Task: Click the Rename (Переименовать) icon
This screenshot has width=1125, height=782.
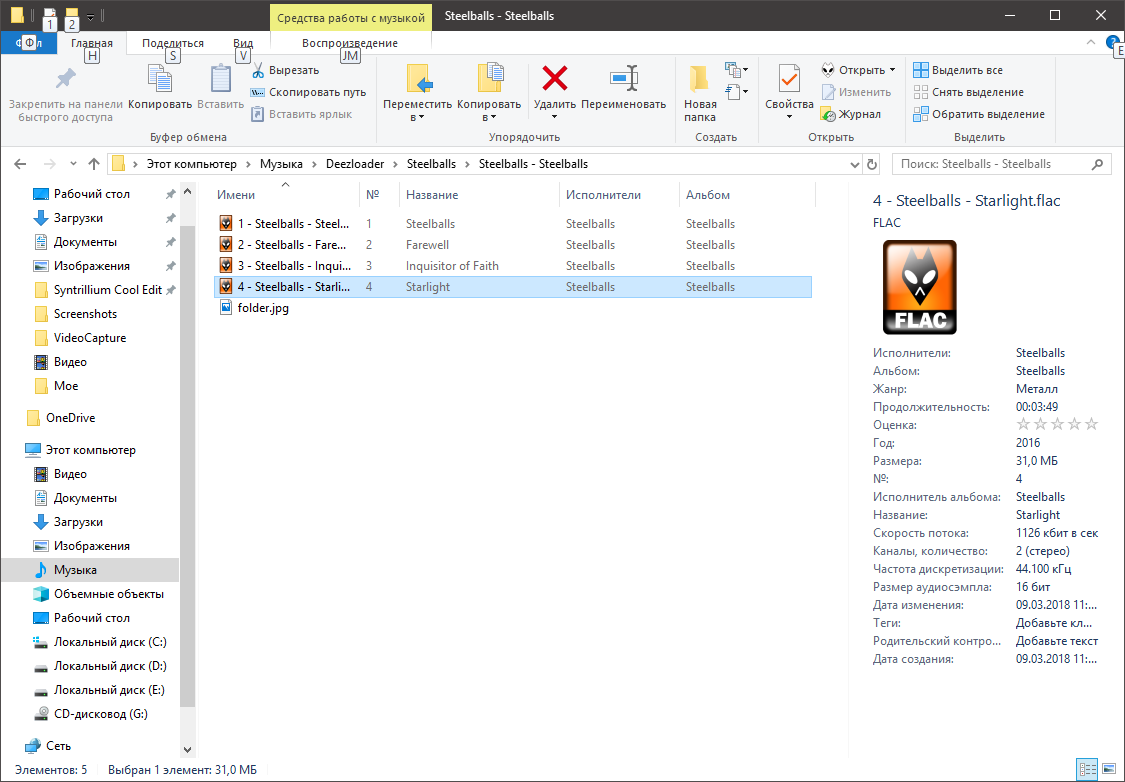Action: [623, 78]
